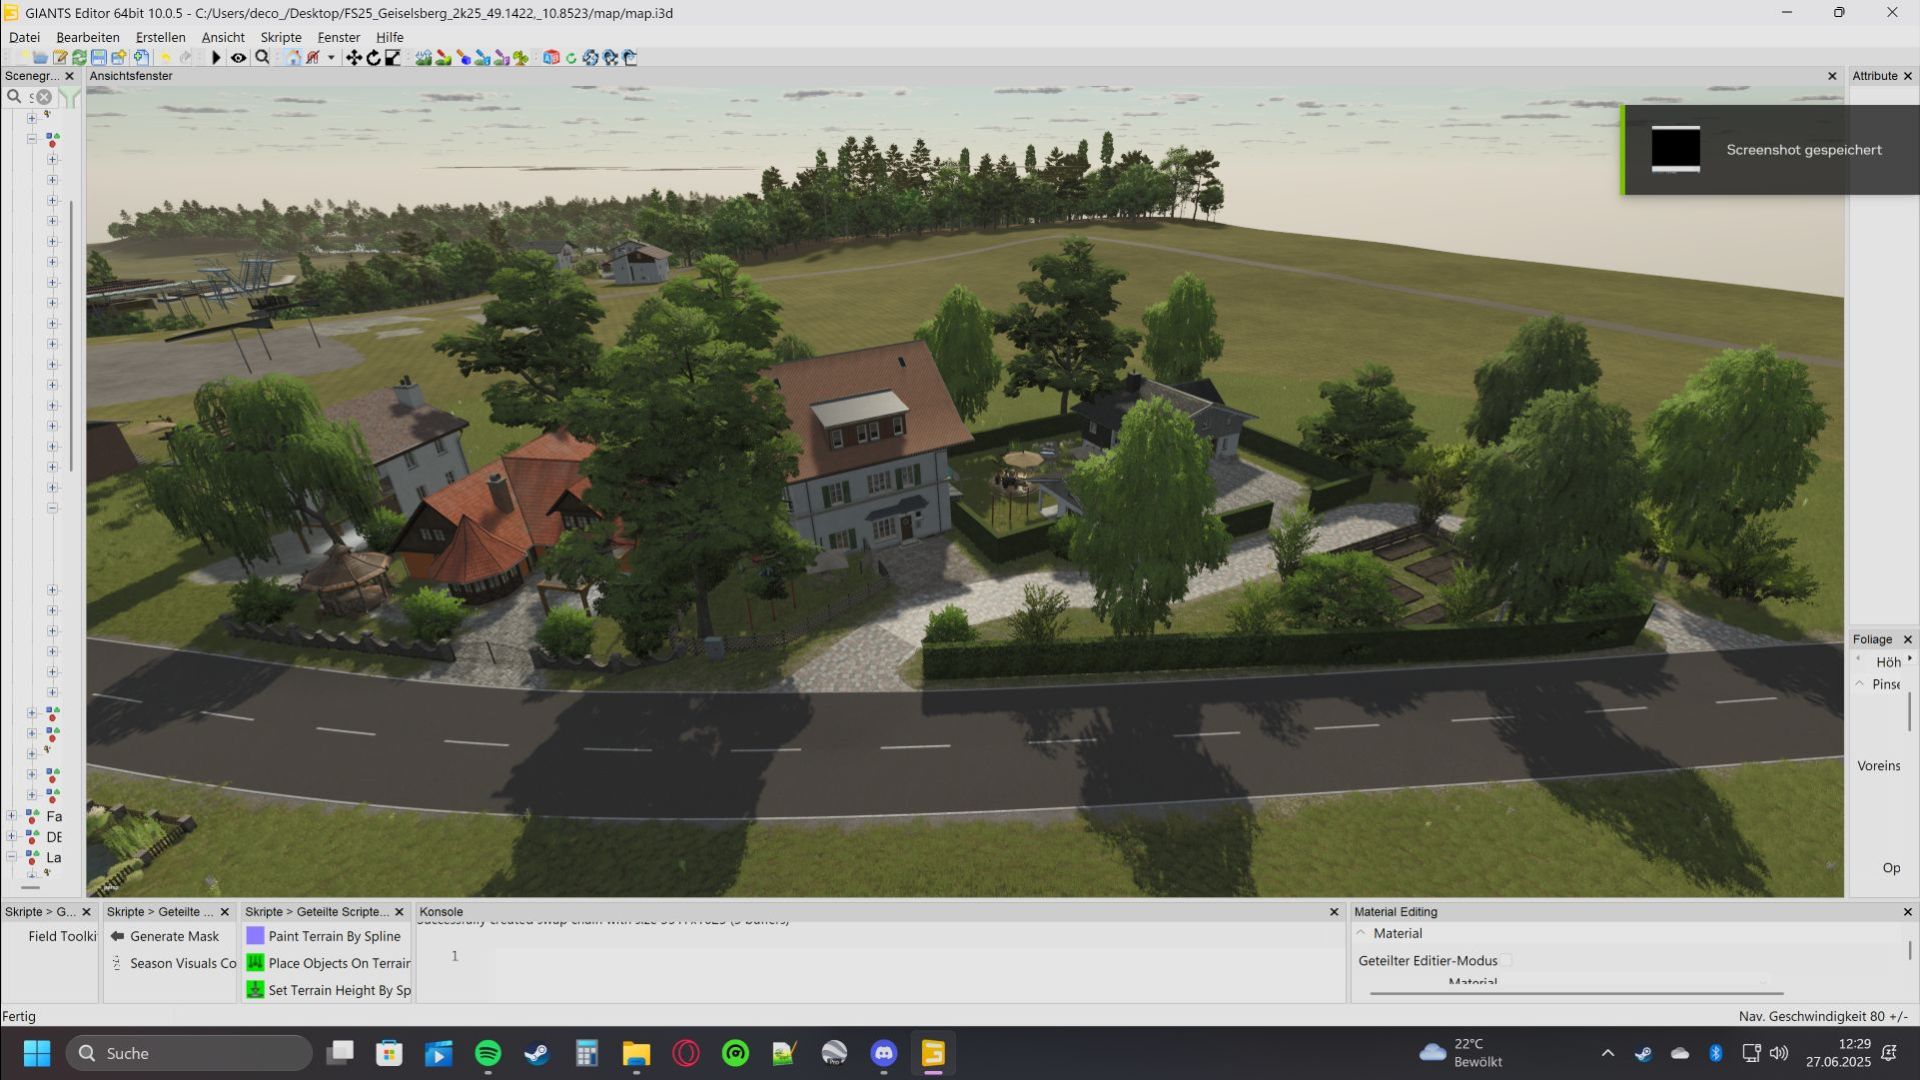Click the yellow undo arrow icon

(165, 58)
